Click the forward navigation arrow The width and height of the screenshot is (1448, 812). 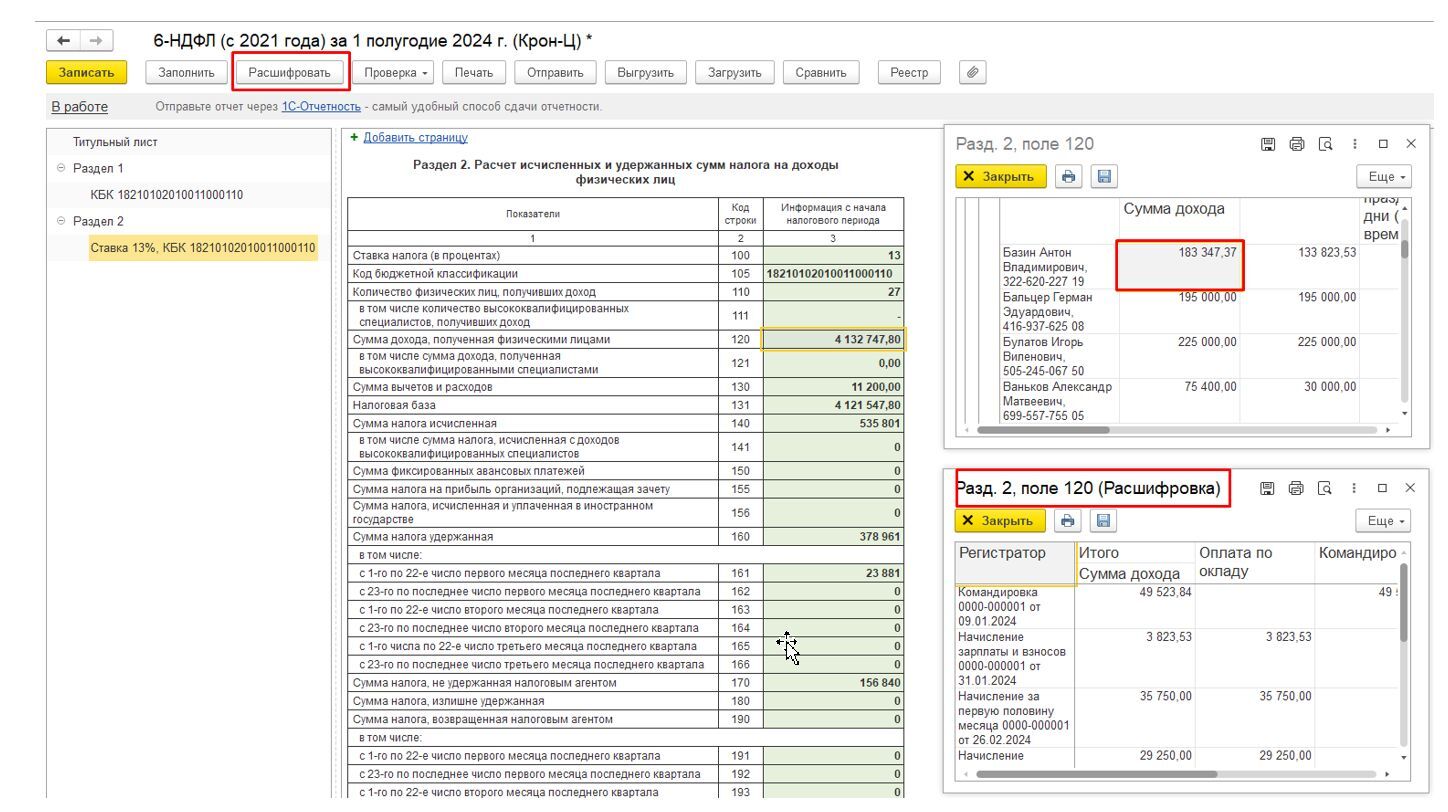click(96, 41)
